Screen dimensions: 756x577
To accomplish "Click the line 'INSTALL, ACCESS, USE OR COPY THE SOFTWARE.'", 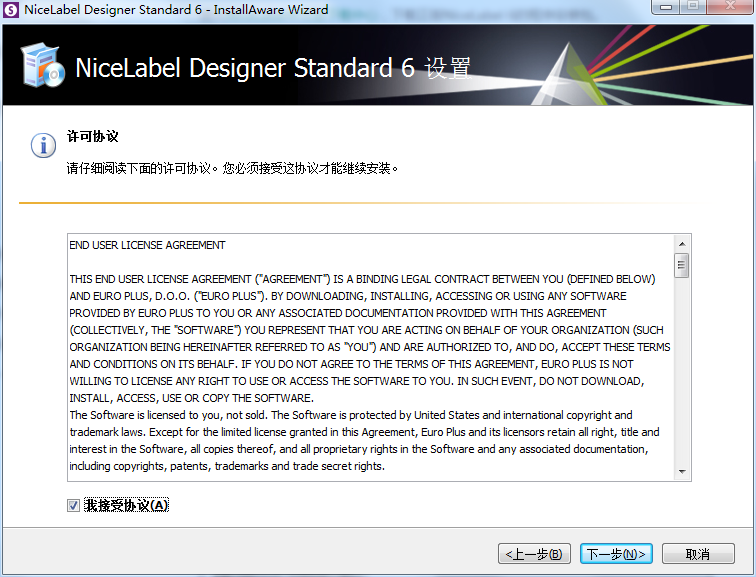I will [x=191, y=398].
